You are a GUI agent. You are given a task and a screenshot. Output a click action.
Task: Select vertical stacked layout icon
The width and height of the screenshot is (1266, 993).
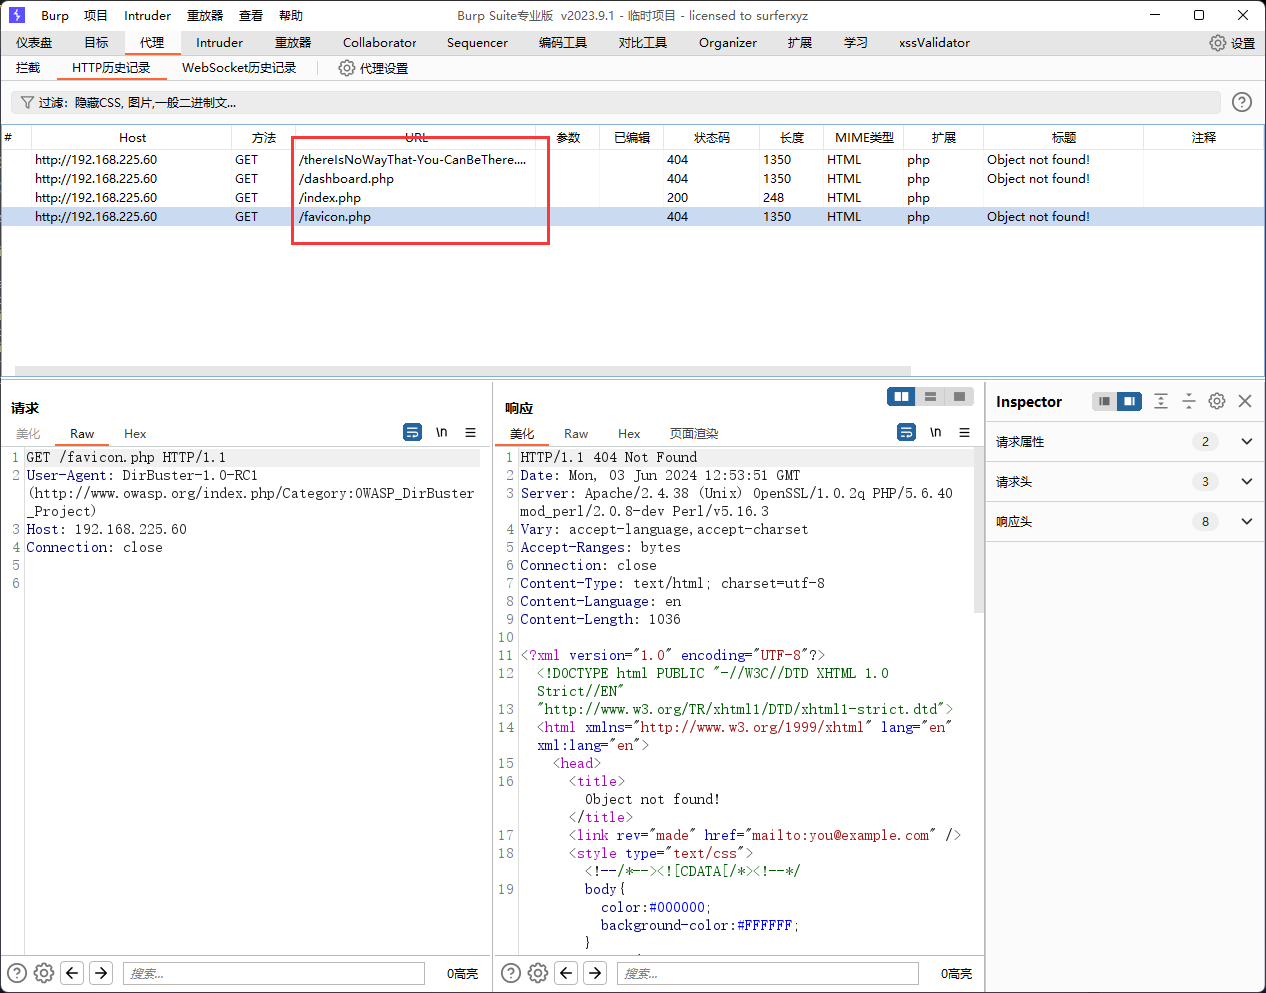coord(930,397)
